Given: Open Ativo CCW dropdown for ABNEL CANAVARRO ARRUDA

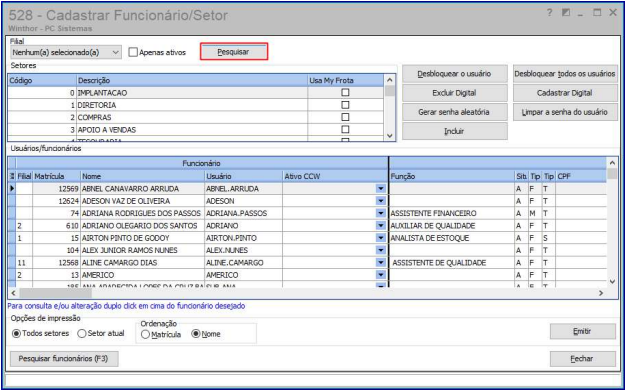Looking at the screenshot, I should (x=380, y=189).
